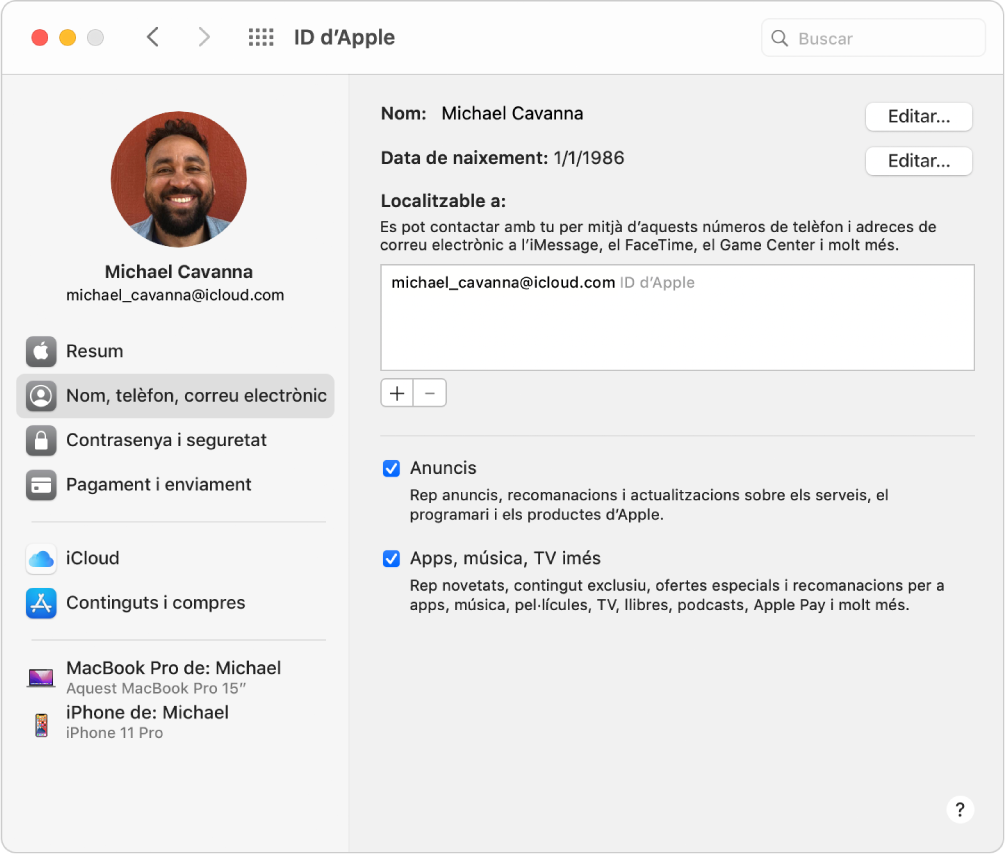
Task: Click the credit card icon beside Pagament
Action: (41, 485)
